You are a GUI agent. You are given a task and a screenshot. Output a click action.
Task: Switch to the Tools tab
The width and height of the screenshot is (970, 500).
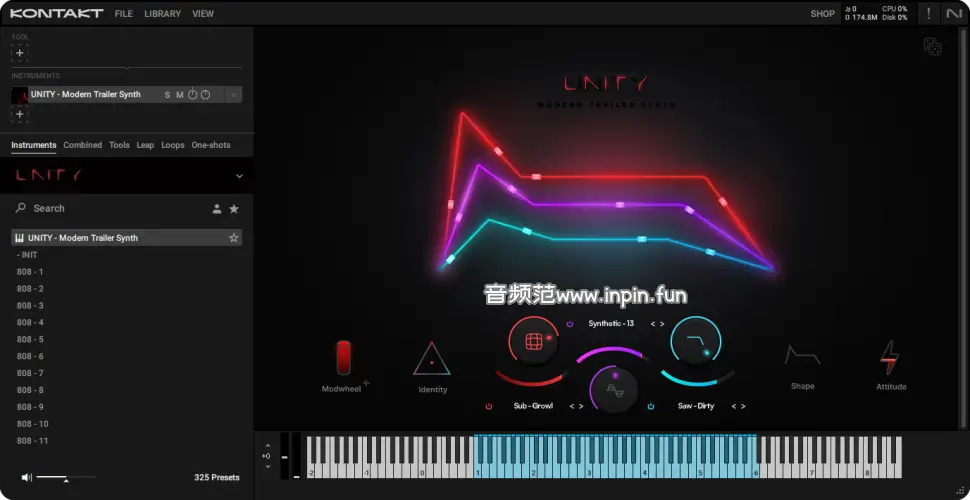[x=119, y=145]
